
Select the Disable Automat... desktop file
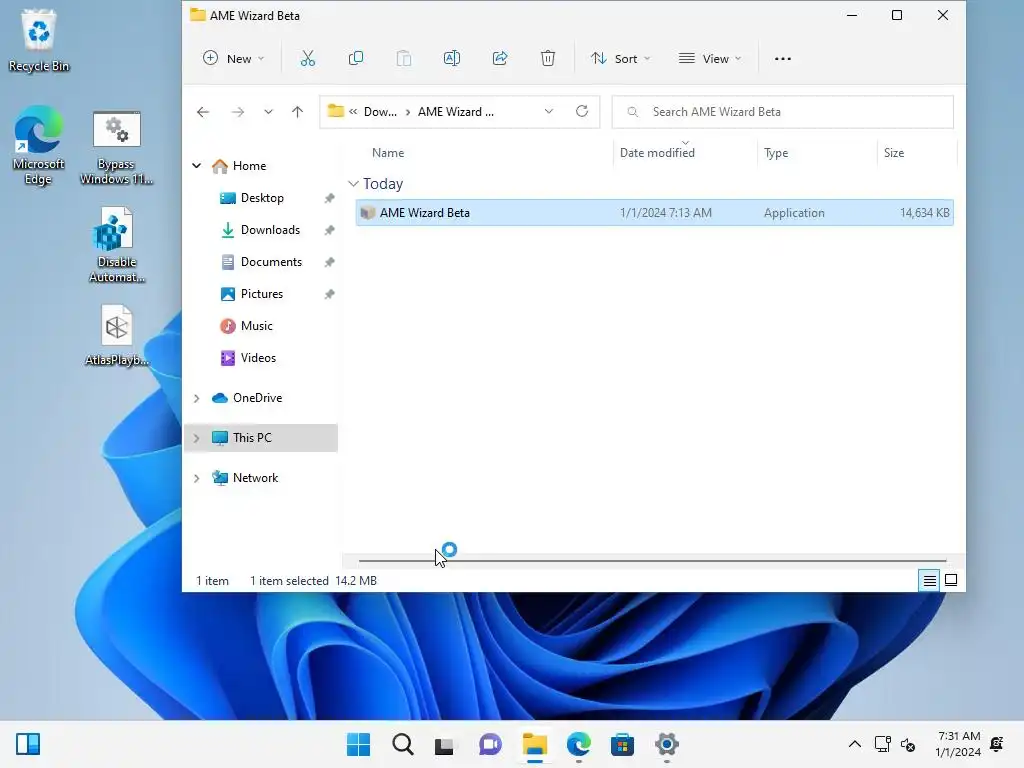(116, 245)
